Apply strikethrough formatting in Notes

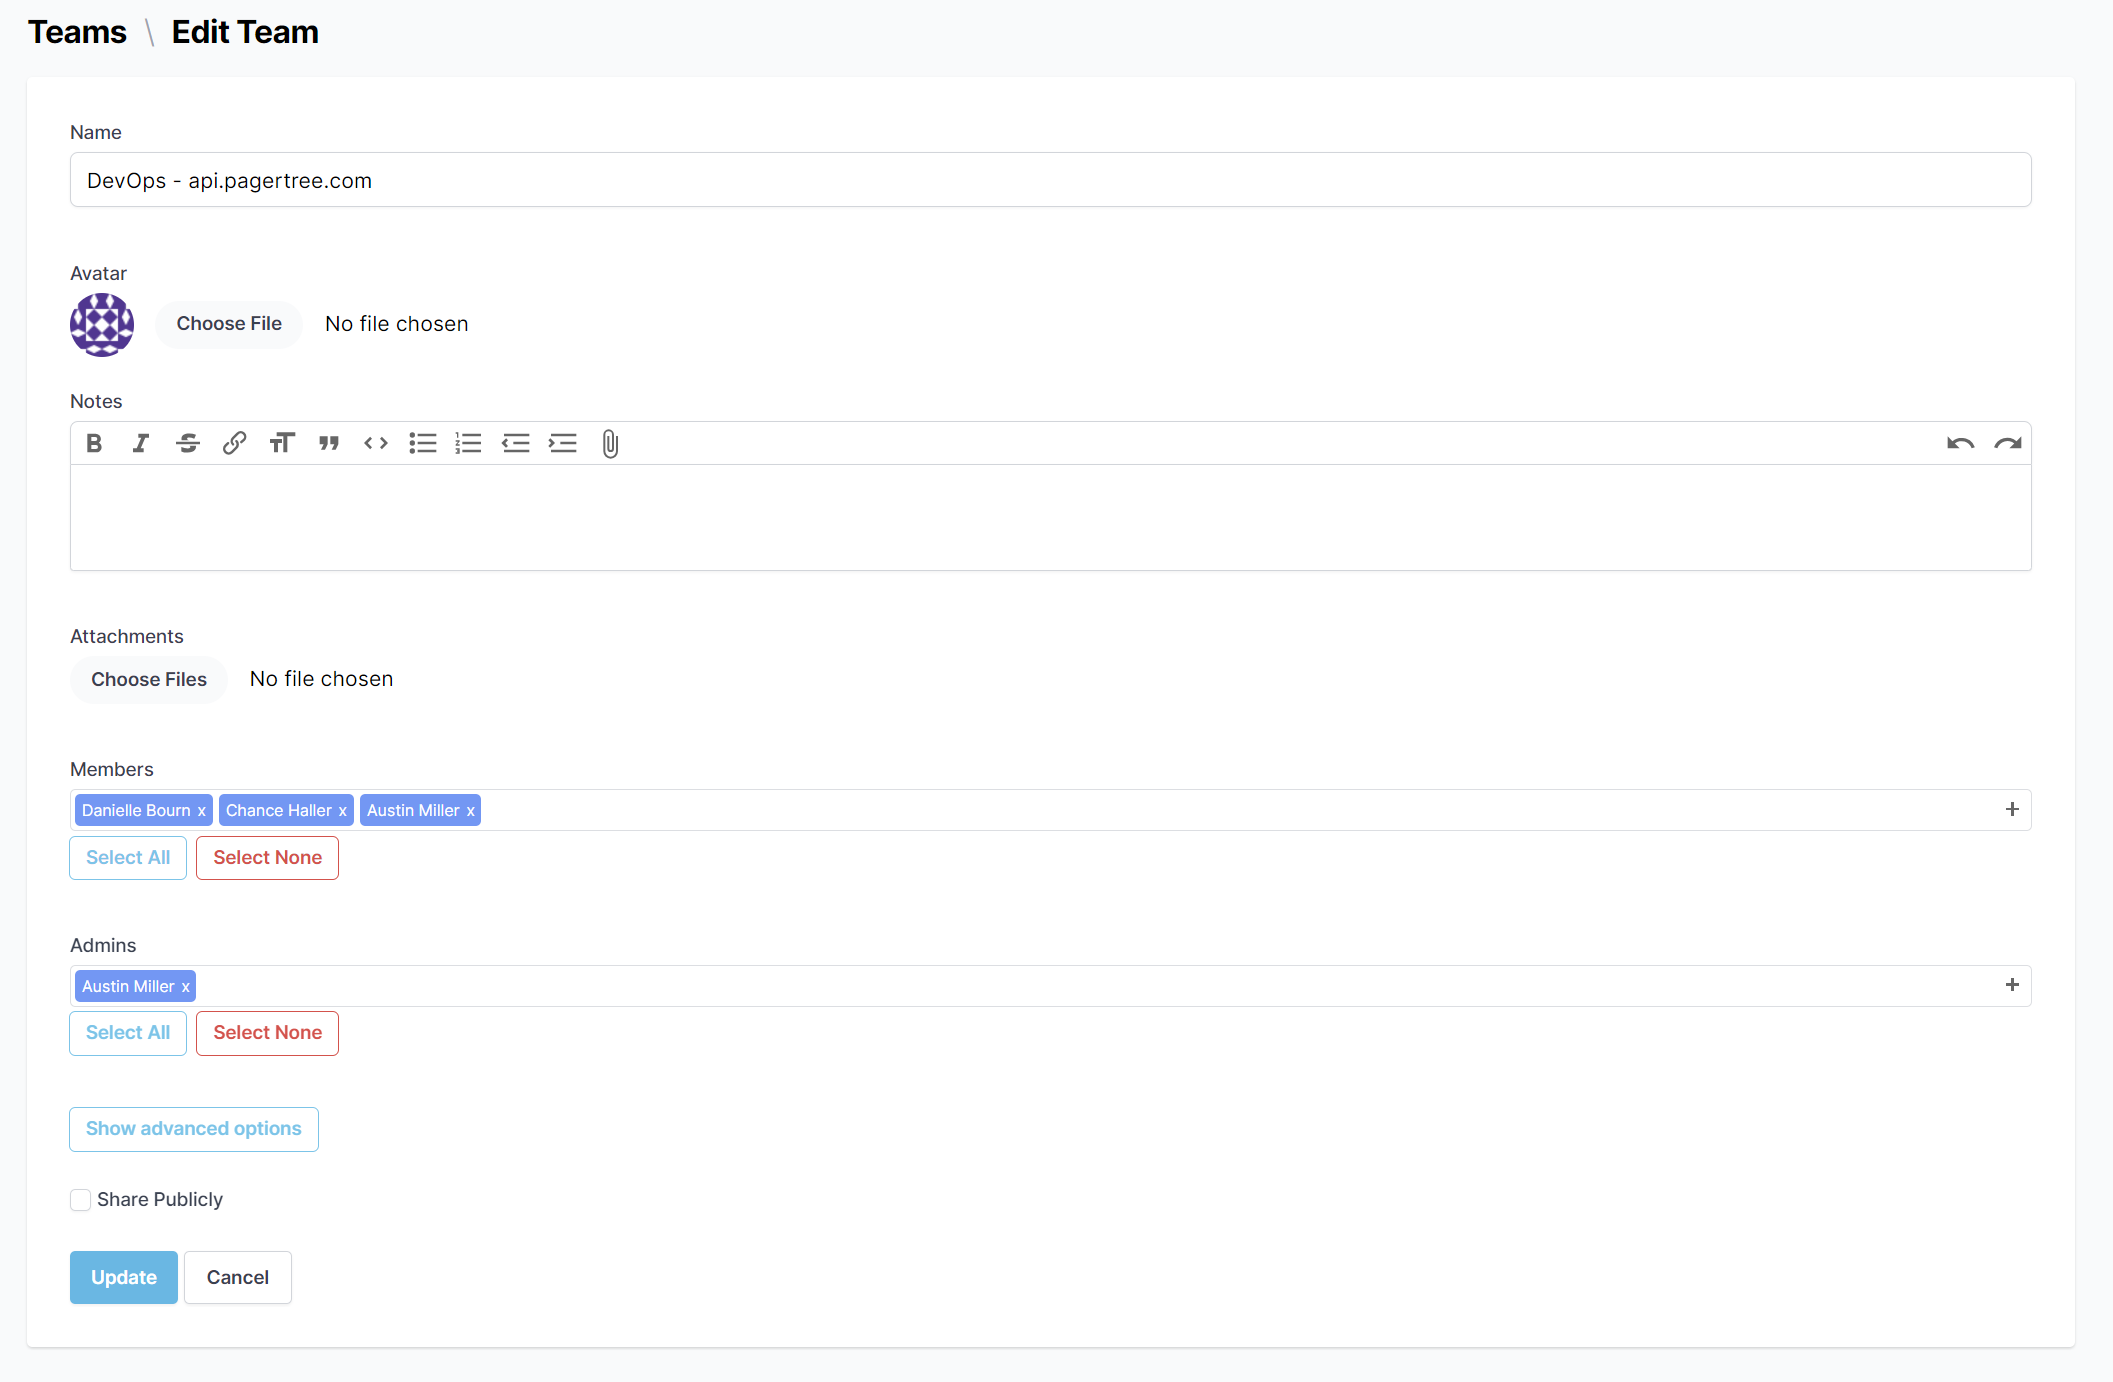click(188, 443)
